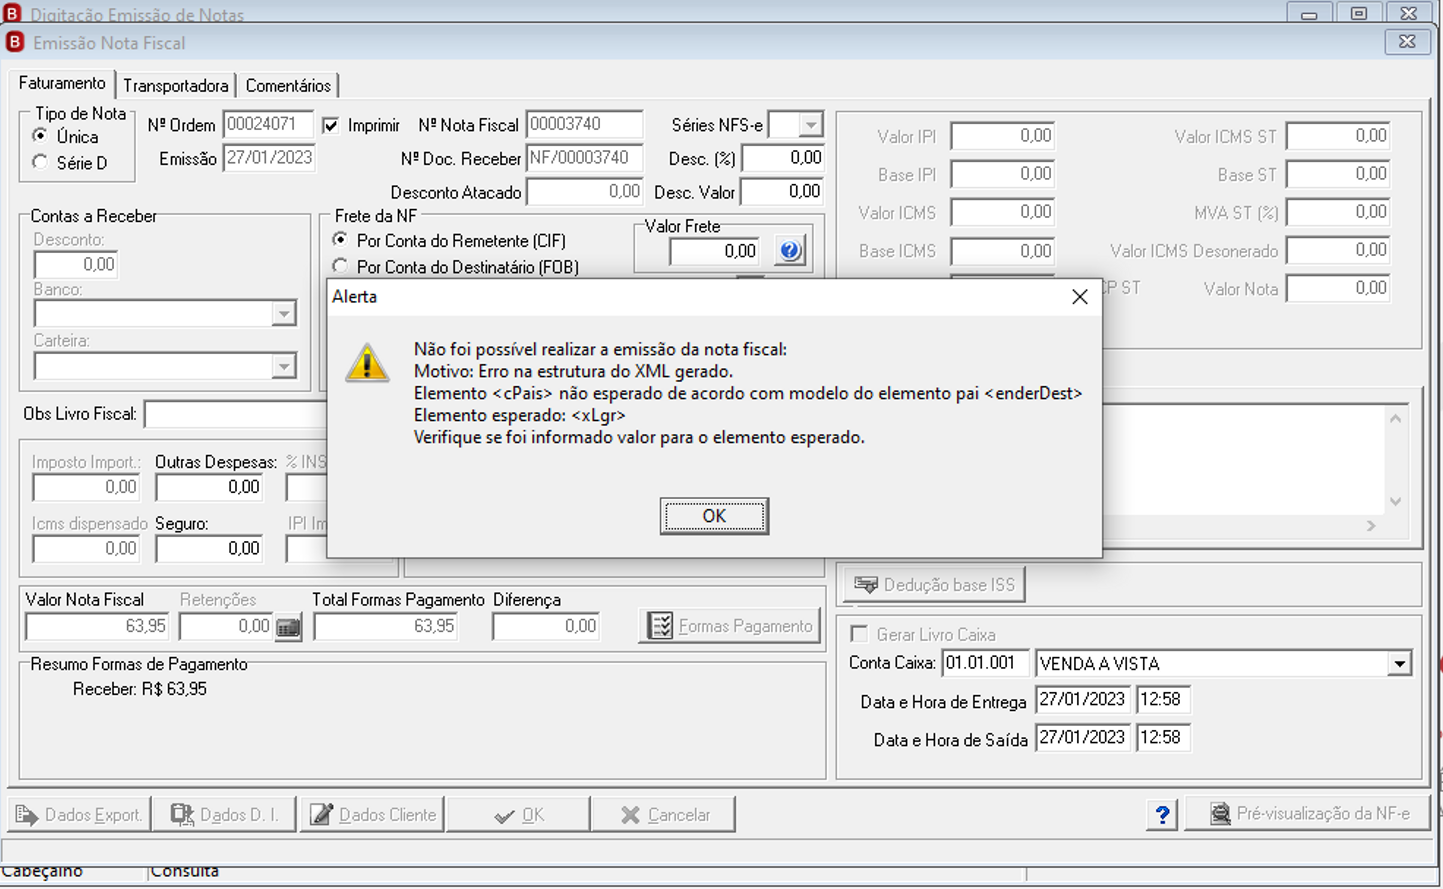The image size is (1443, 889).
Task: Click OK in the Alerta dialog
Action: (714, 516)
